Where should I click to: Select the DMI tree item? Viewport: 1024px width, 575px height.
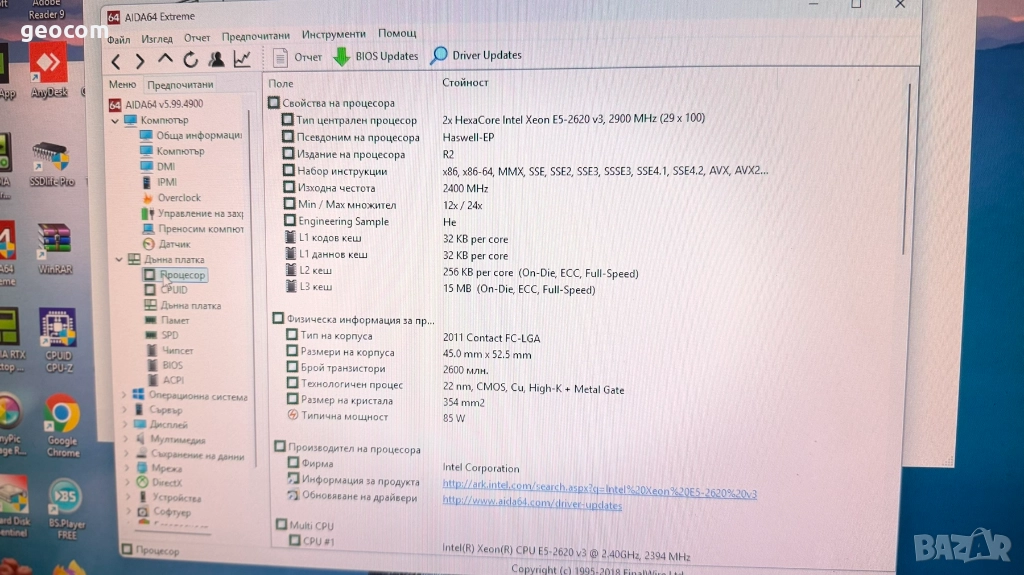pos(157,167)
